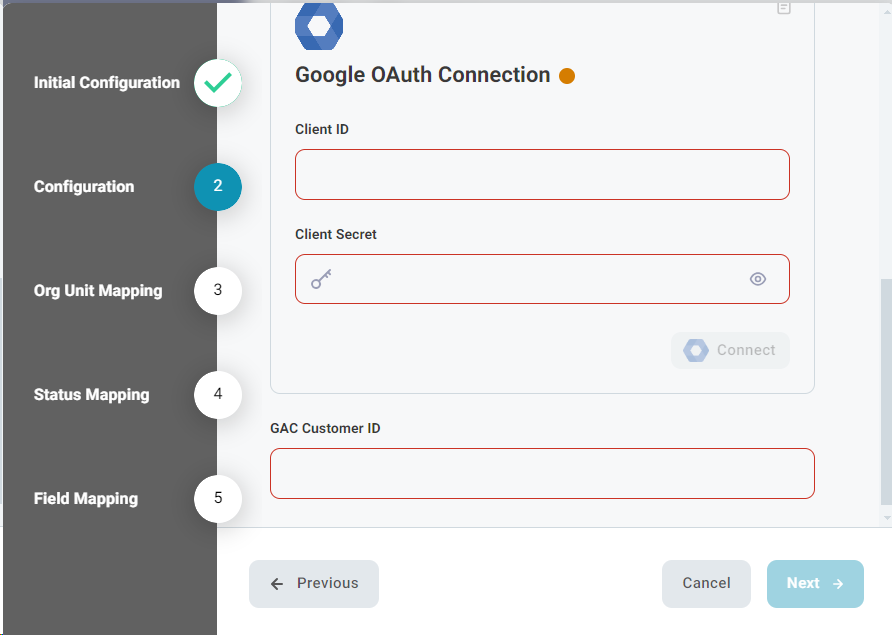Click the key icon in Client Secret
892x635 pixels.
[x=321, y=279]
